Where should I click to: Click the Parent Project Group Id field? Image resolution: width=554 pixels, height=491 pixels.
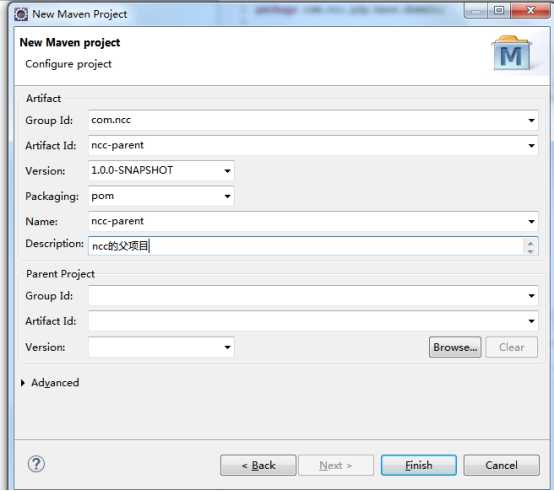pos(313,296)
